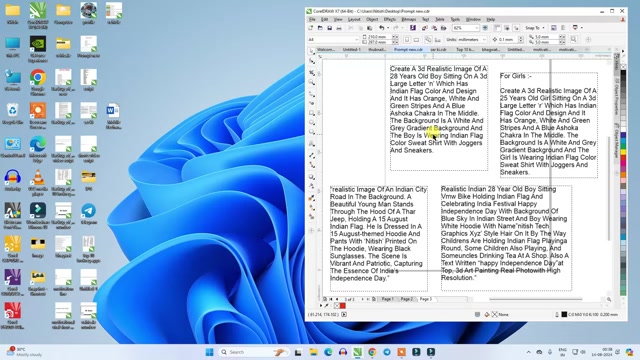Click the Open folder toolbar icon
640x360 pixels.
320,28
